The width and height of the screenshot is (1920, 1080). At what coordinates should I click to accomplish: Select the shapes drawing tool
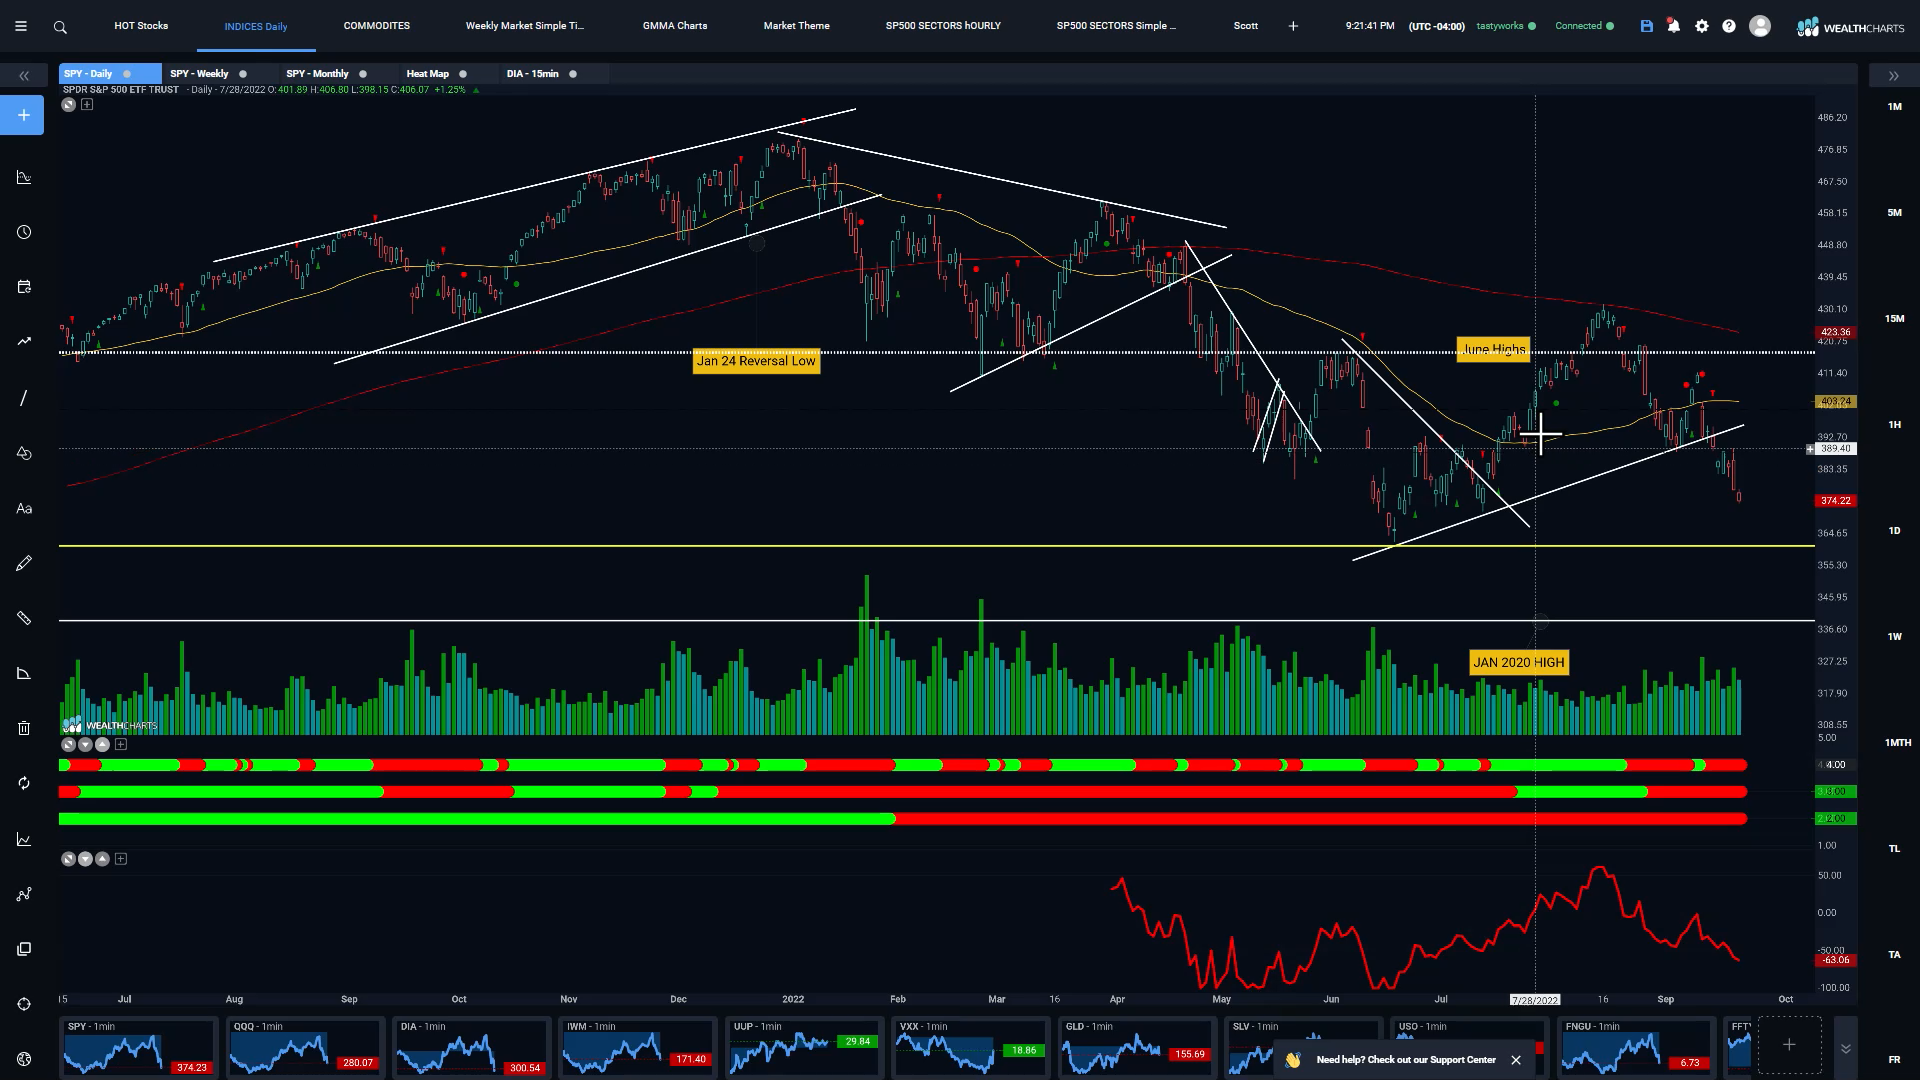[24, 453]
